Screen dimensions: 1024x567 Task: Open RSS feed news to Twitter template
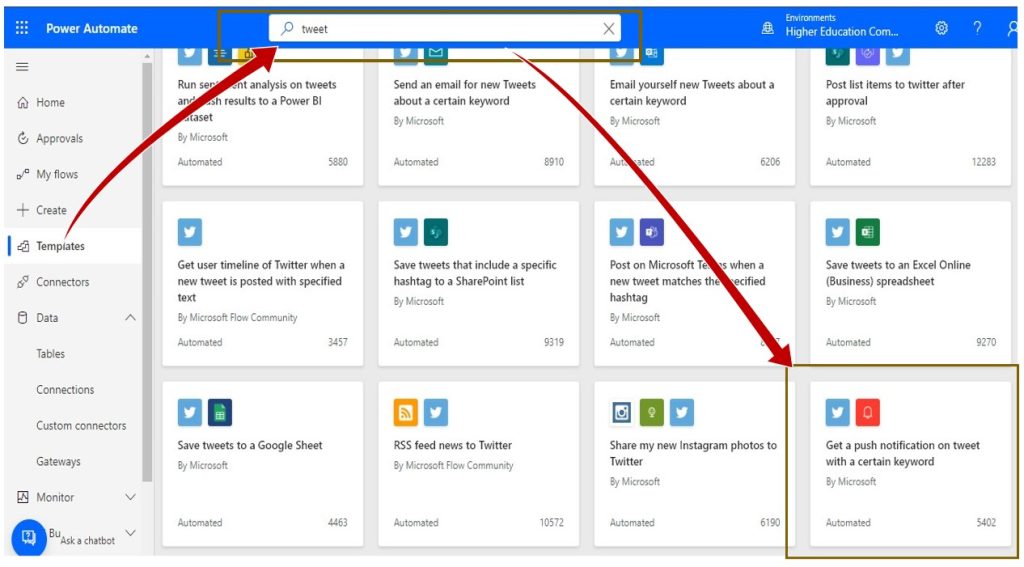(479, 464)
